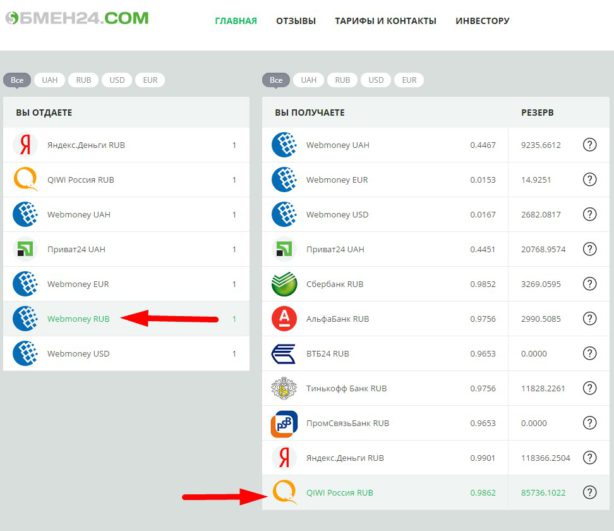Click the Privat24 UAH icon in the give list
Viewport: 614px width, 531px height.
[x=25, y=249]
